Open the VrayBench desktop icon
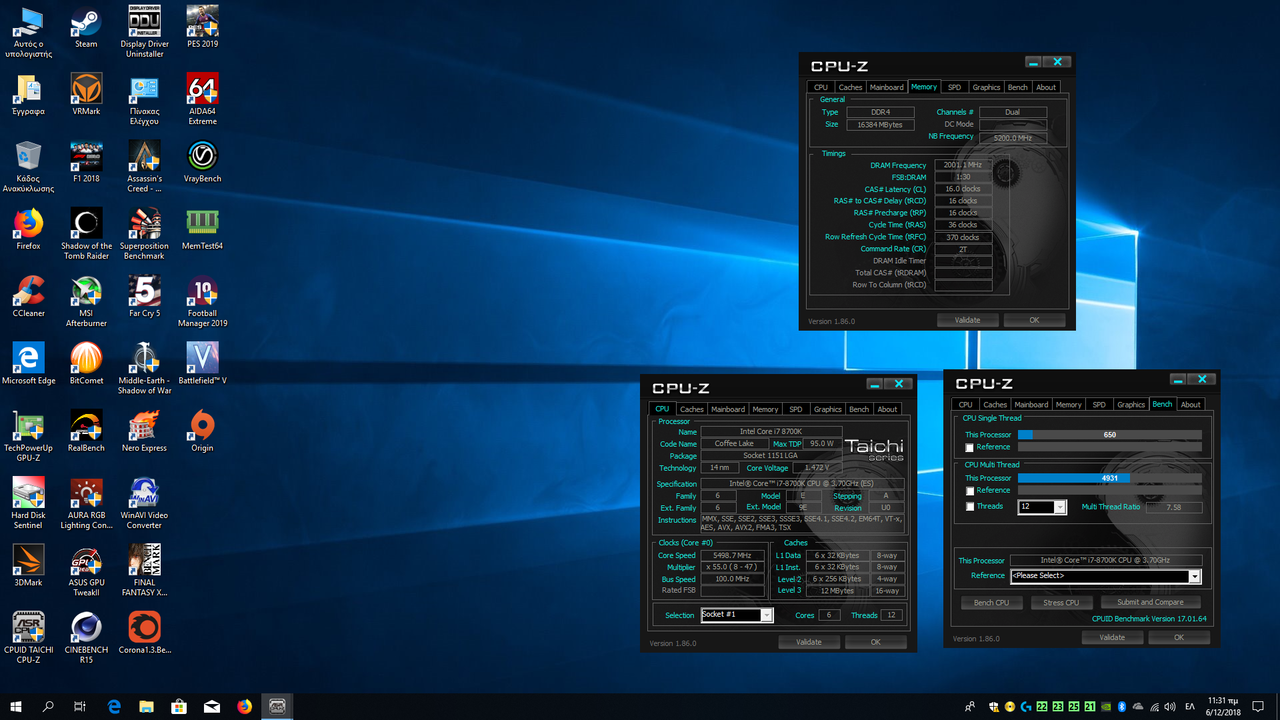This screenshot has height=720, width=1280. pyautogui.click(x=202, y=161)
